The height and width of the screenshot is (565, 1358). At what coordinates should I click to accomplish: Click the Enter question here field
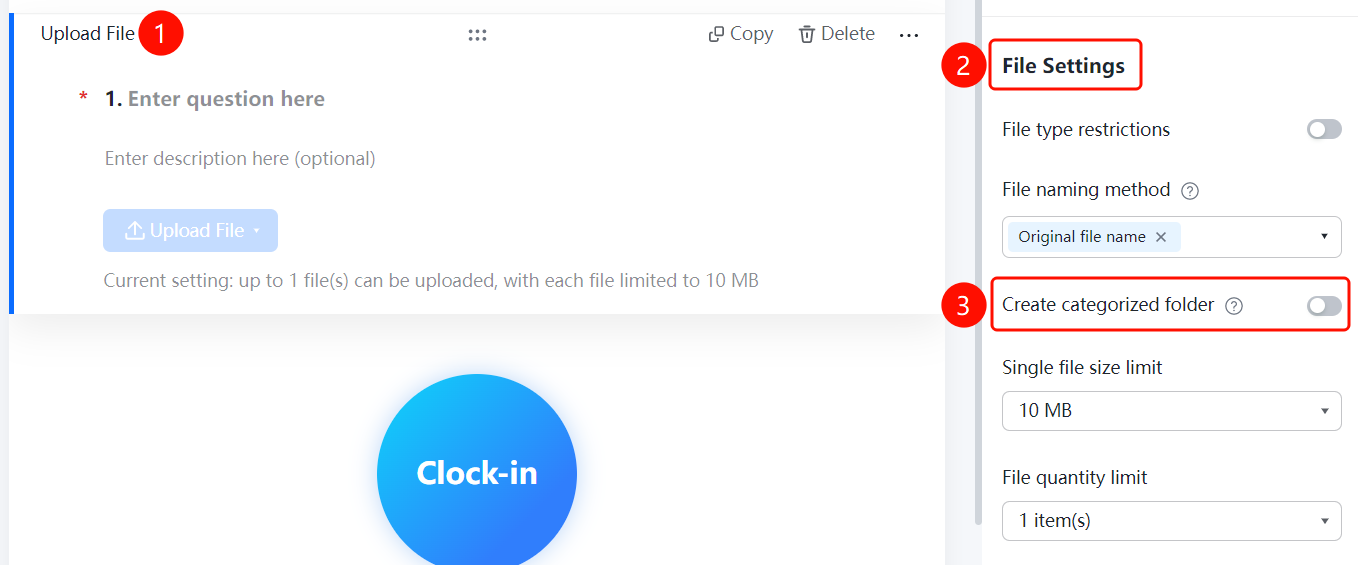(226, 99)
